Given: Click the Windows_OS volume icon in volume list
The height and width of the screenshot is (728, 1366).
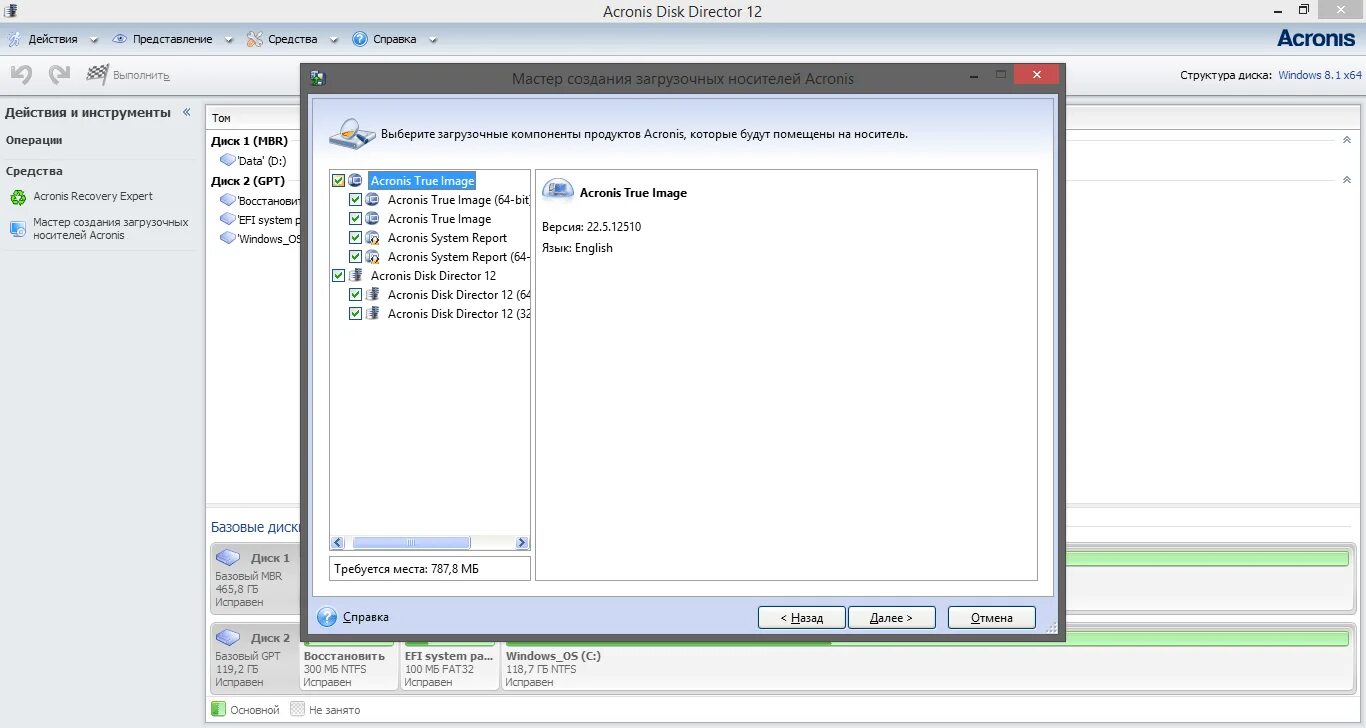Looking at the screenshot, I should click(228, 239).
